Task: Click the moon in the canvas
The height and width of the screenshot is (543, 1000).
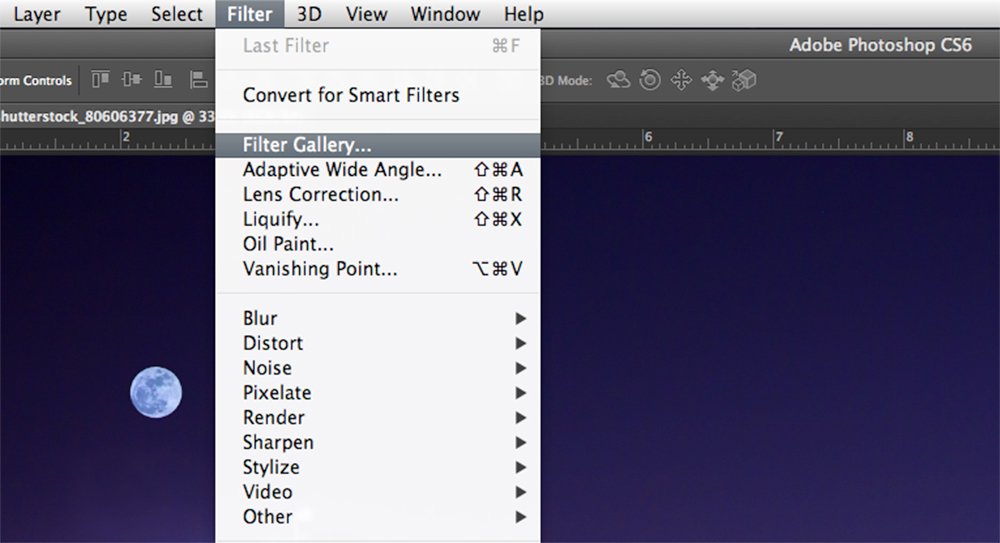Action: (x=156, y=392)
